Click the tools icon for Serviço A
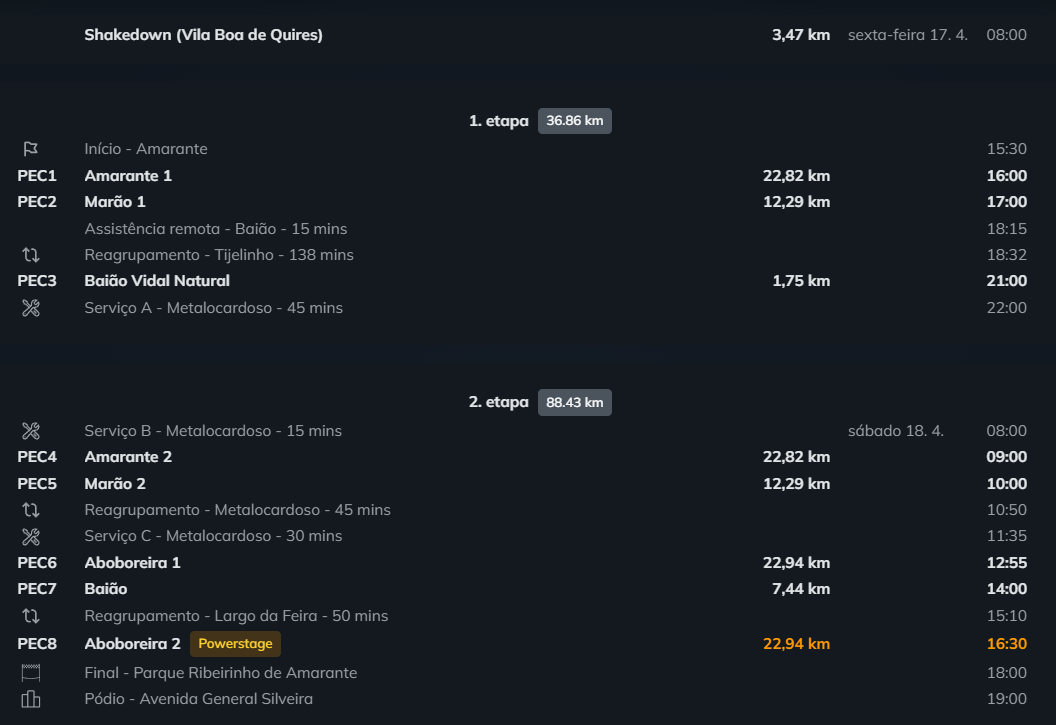This screenshot has height=725, width=1056. (30, 308)
